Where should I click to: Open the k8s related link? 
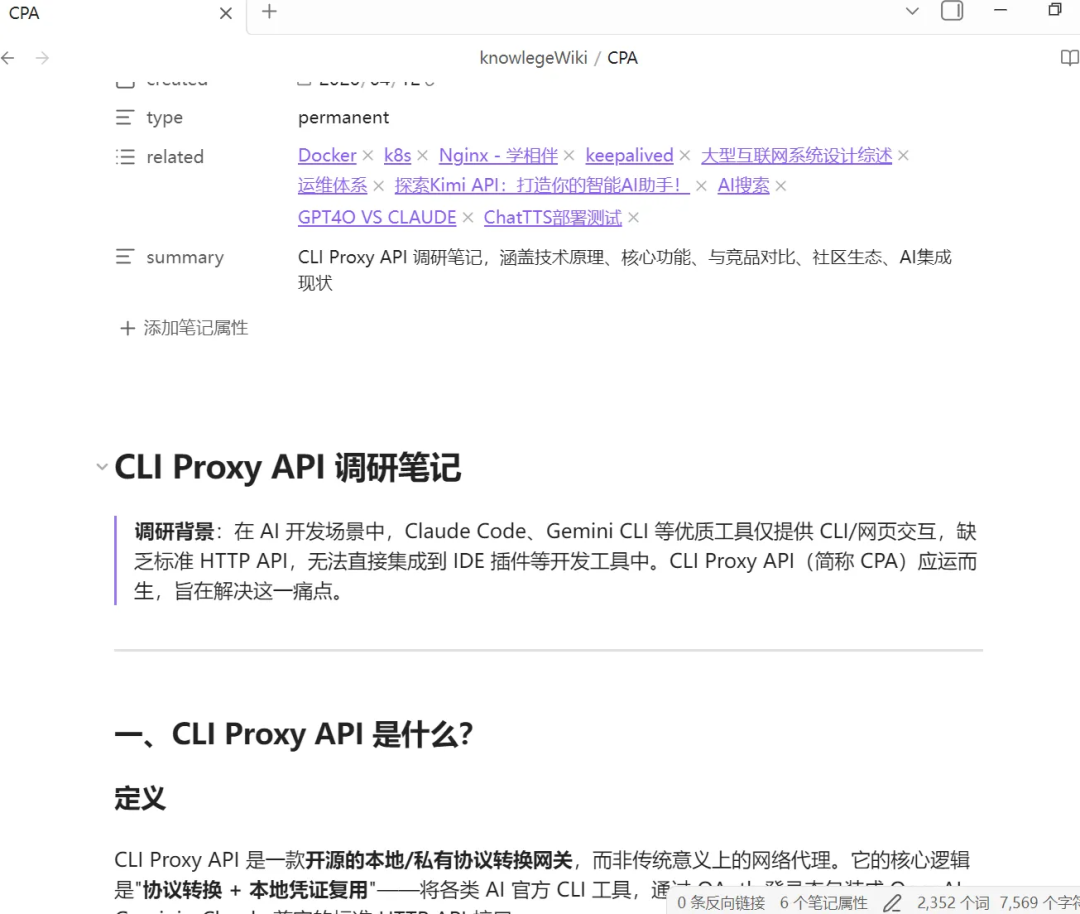(397, 156)
